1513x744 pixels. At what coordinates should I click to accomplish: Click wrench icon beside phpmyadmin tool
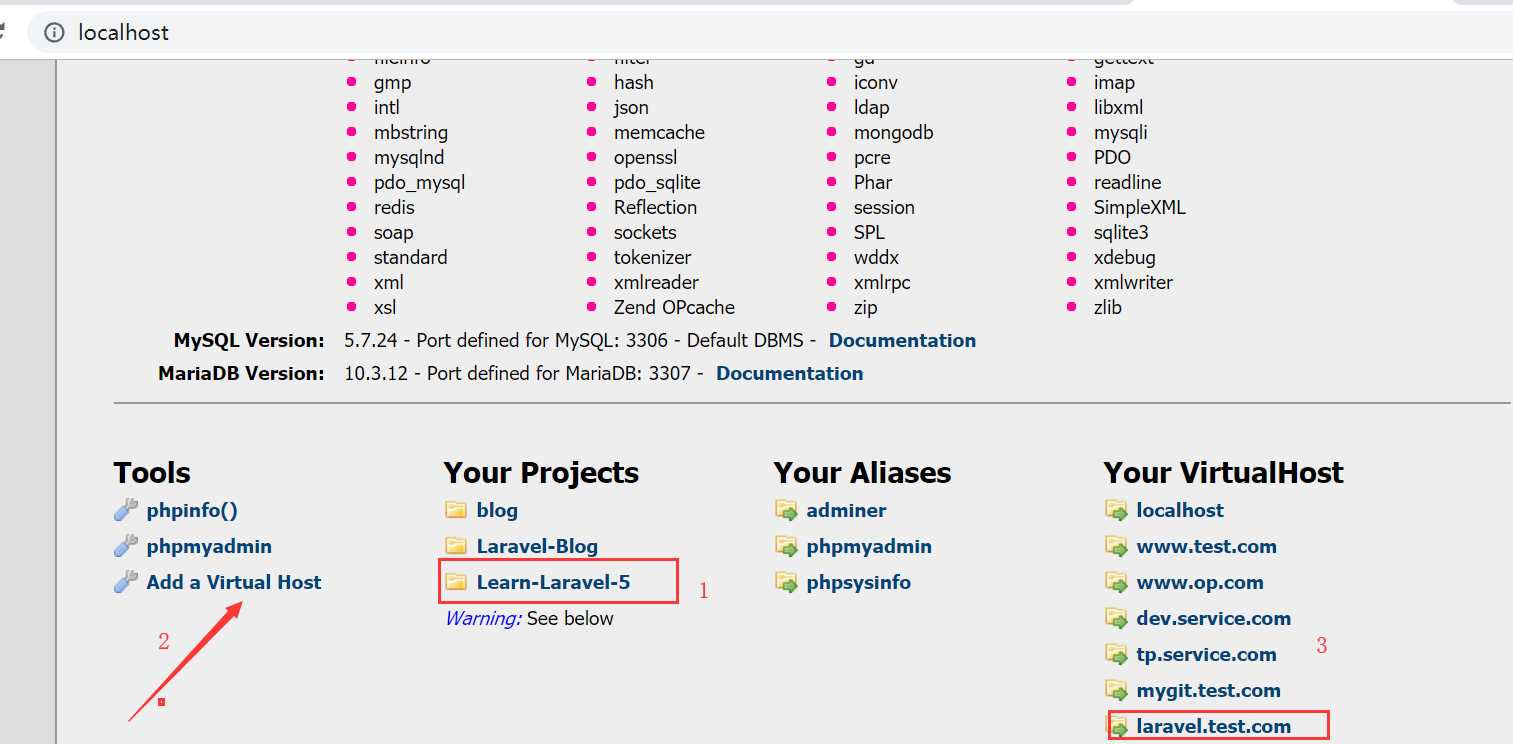click(x=126, y=546)
